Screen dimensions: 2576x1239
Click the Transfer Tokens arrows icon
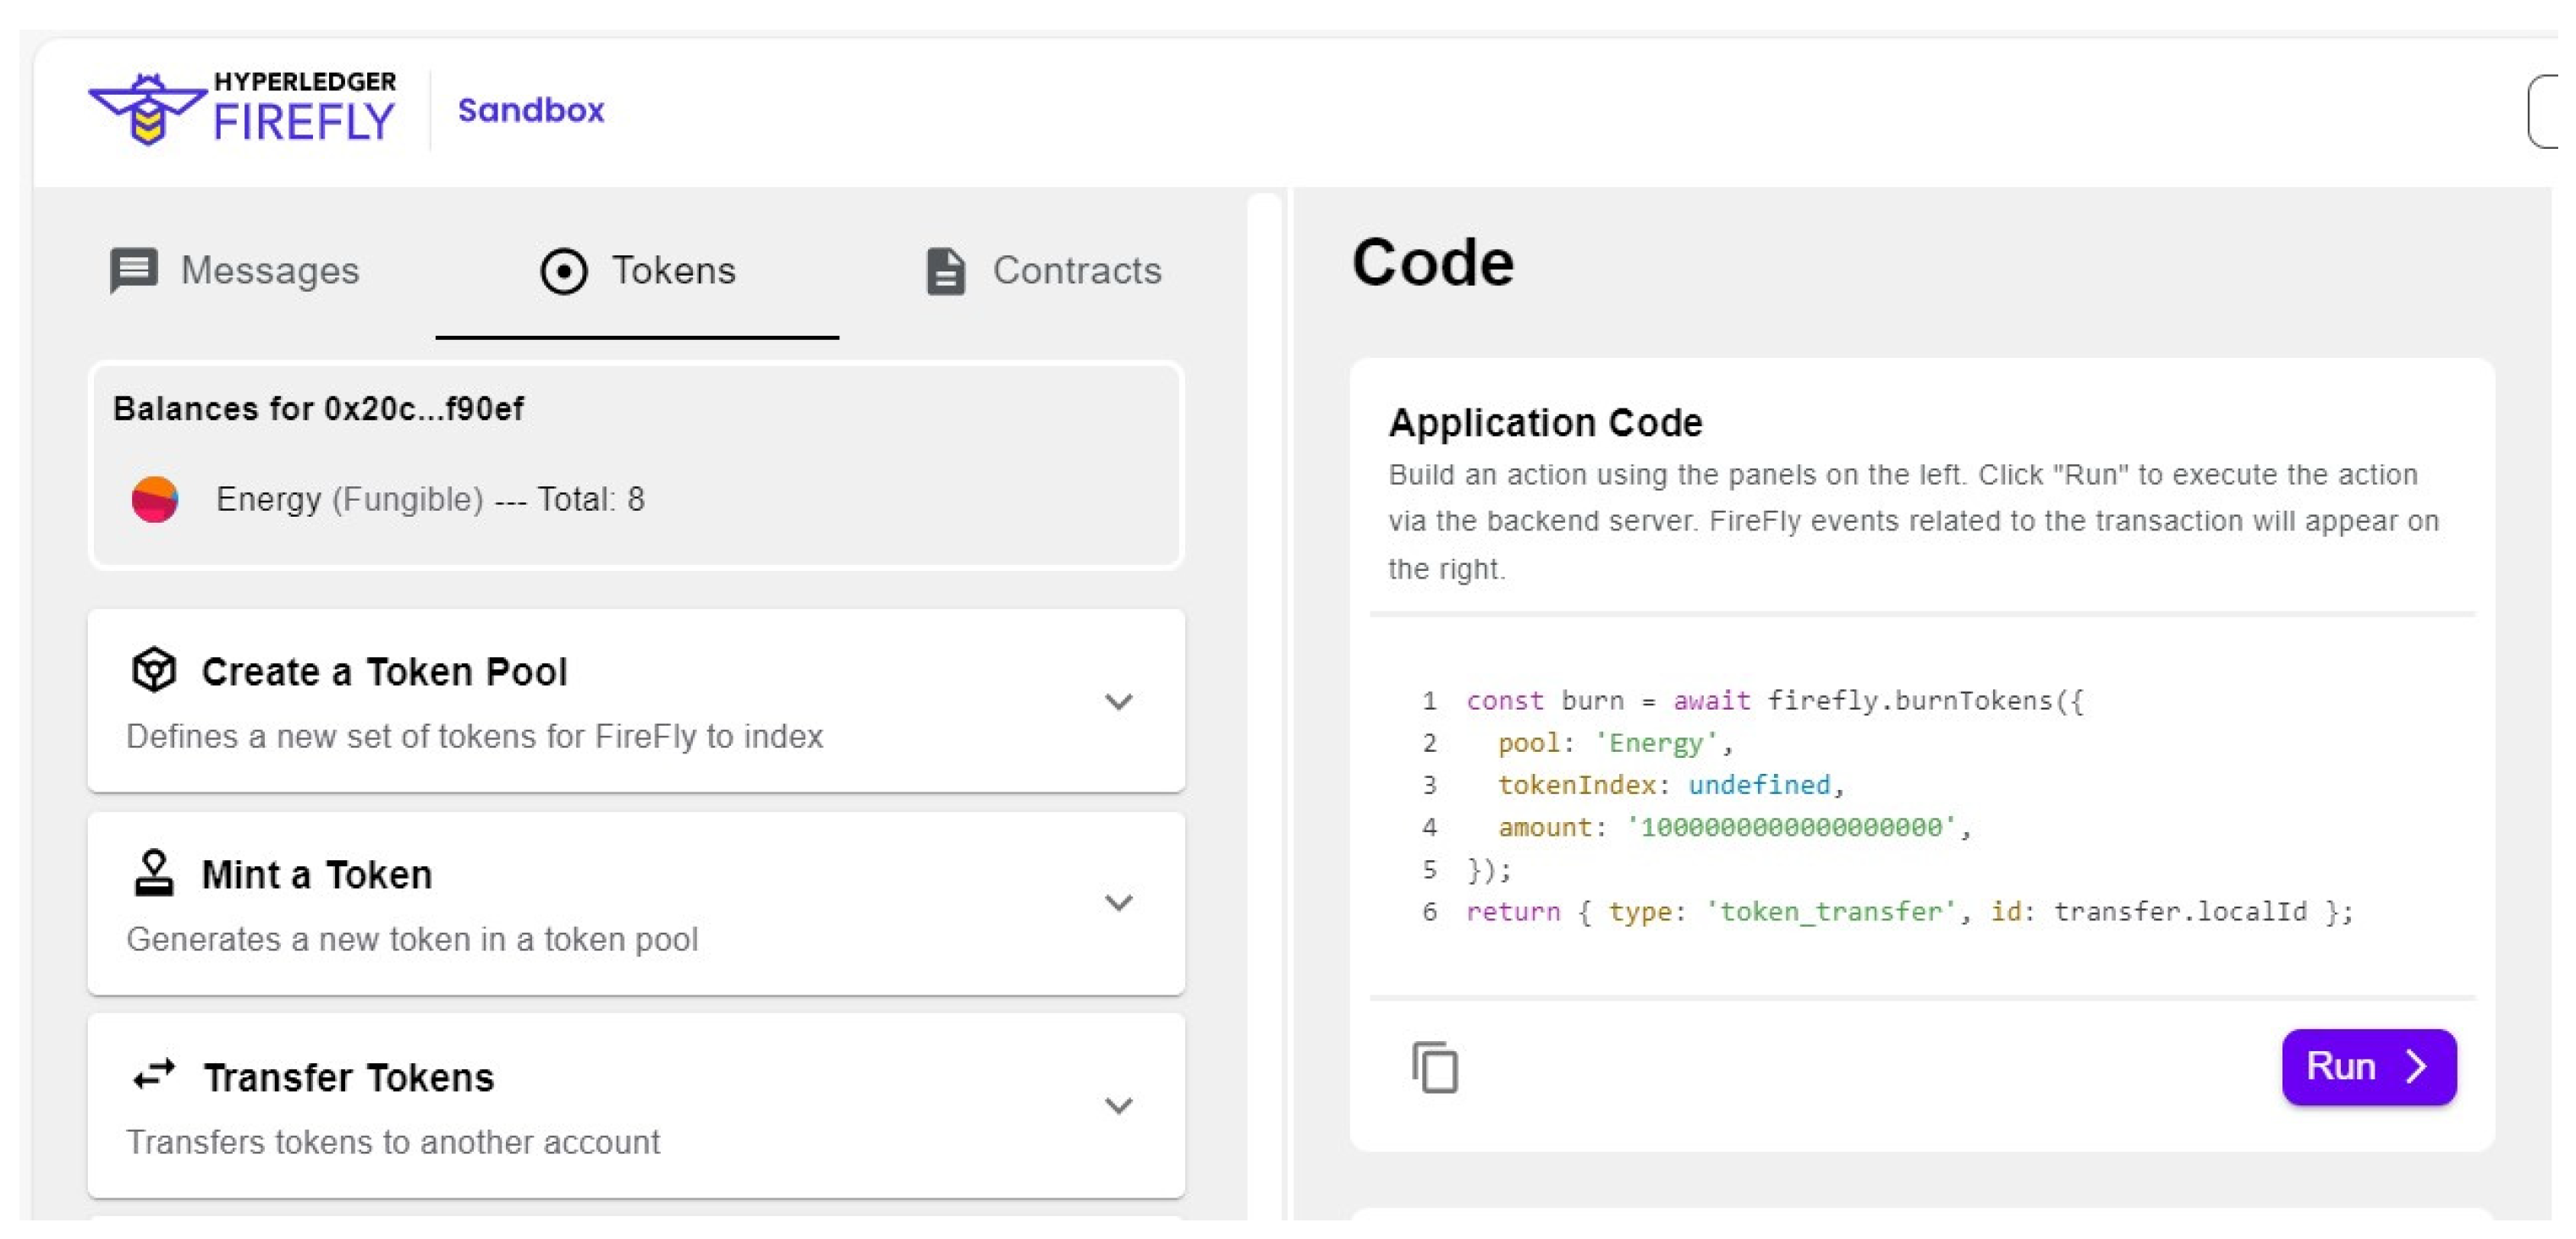[x=154, y=1075]
